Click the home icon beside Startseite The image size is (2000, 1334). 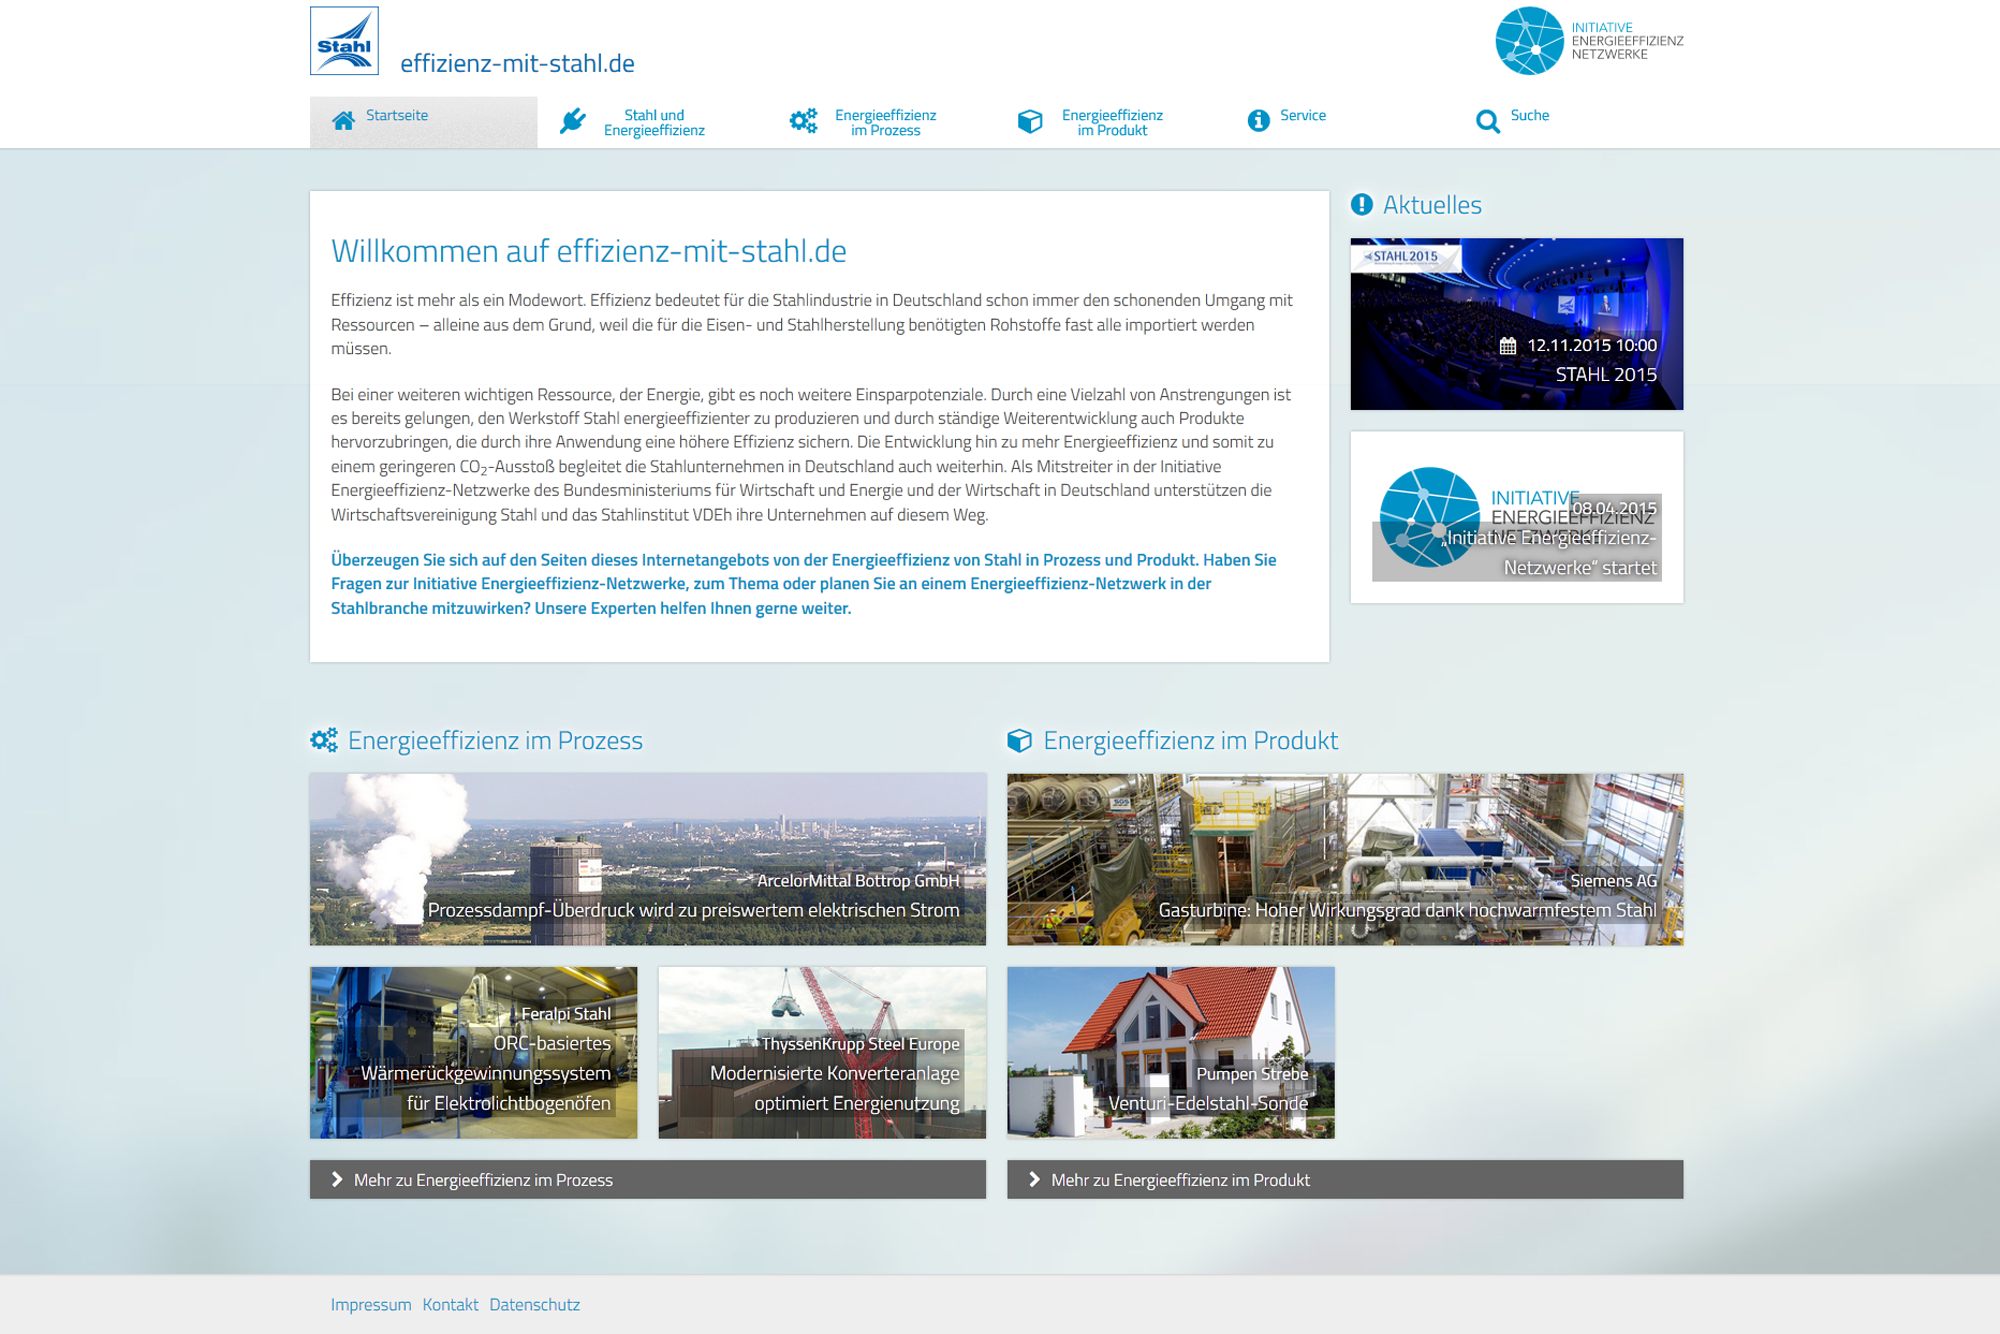(343, 121)
